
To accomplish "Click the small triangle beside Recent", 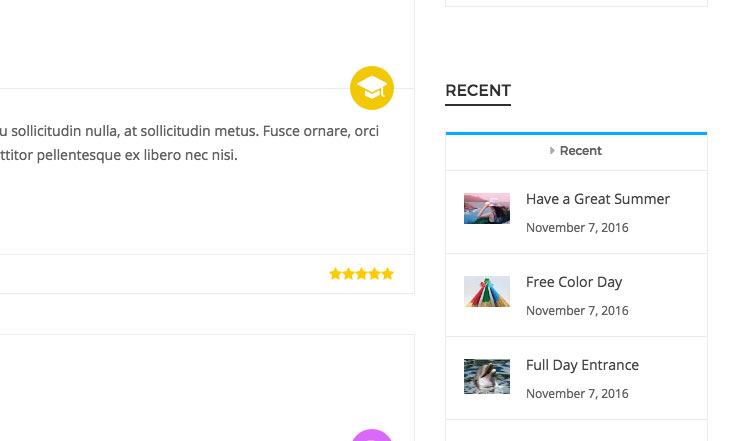I will click(x=552, y=151).
